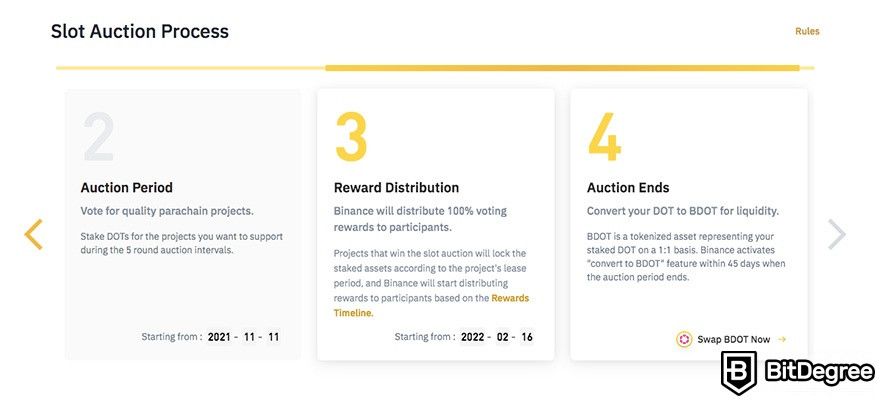Click the large number 4 step
The height and width of the screenshot is (401, 880).
point(604,137)
